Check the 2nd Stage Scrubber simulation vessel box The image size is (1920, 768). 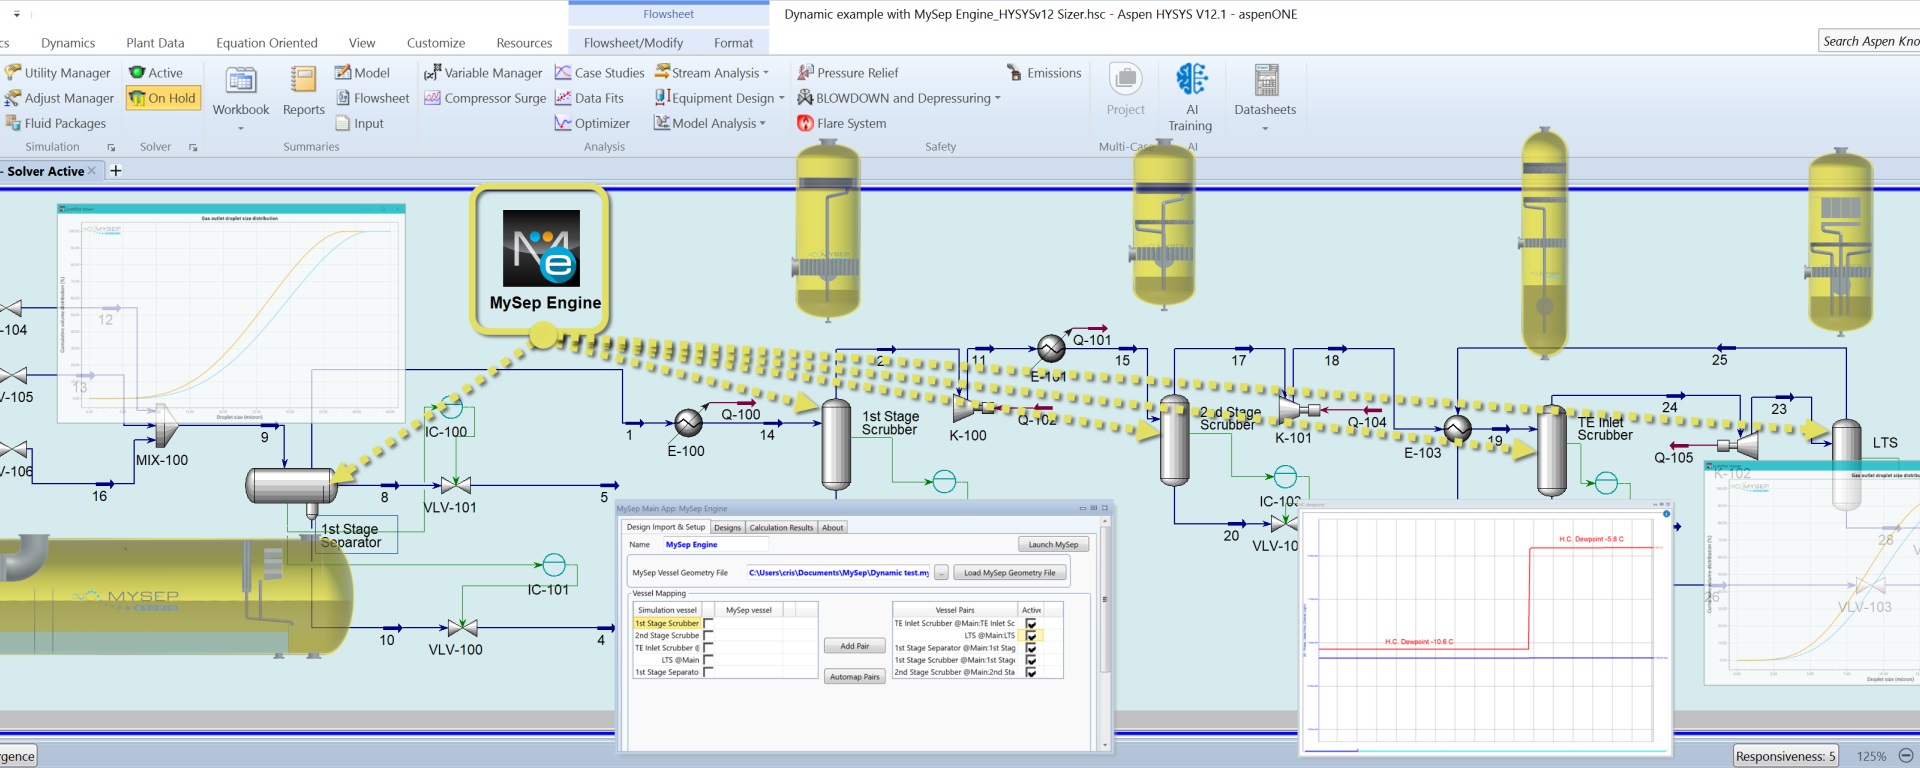pos(708,635)
